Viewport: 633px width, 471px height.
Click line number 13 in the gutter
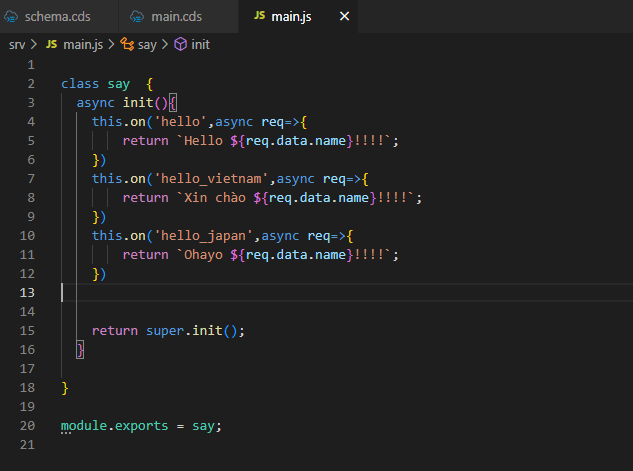tap(27, 292)
